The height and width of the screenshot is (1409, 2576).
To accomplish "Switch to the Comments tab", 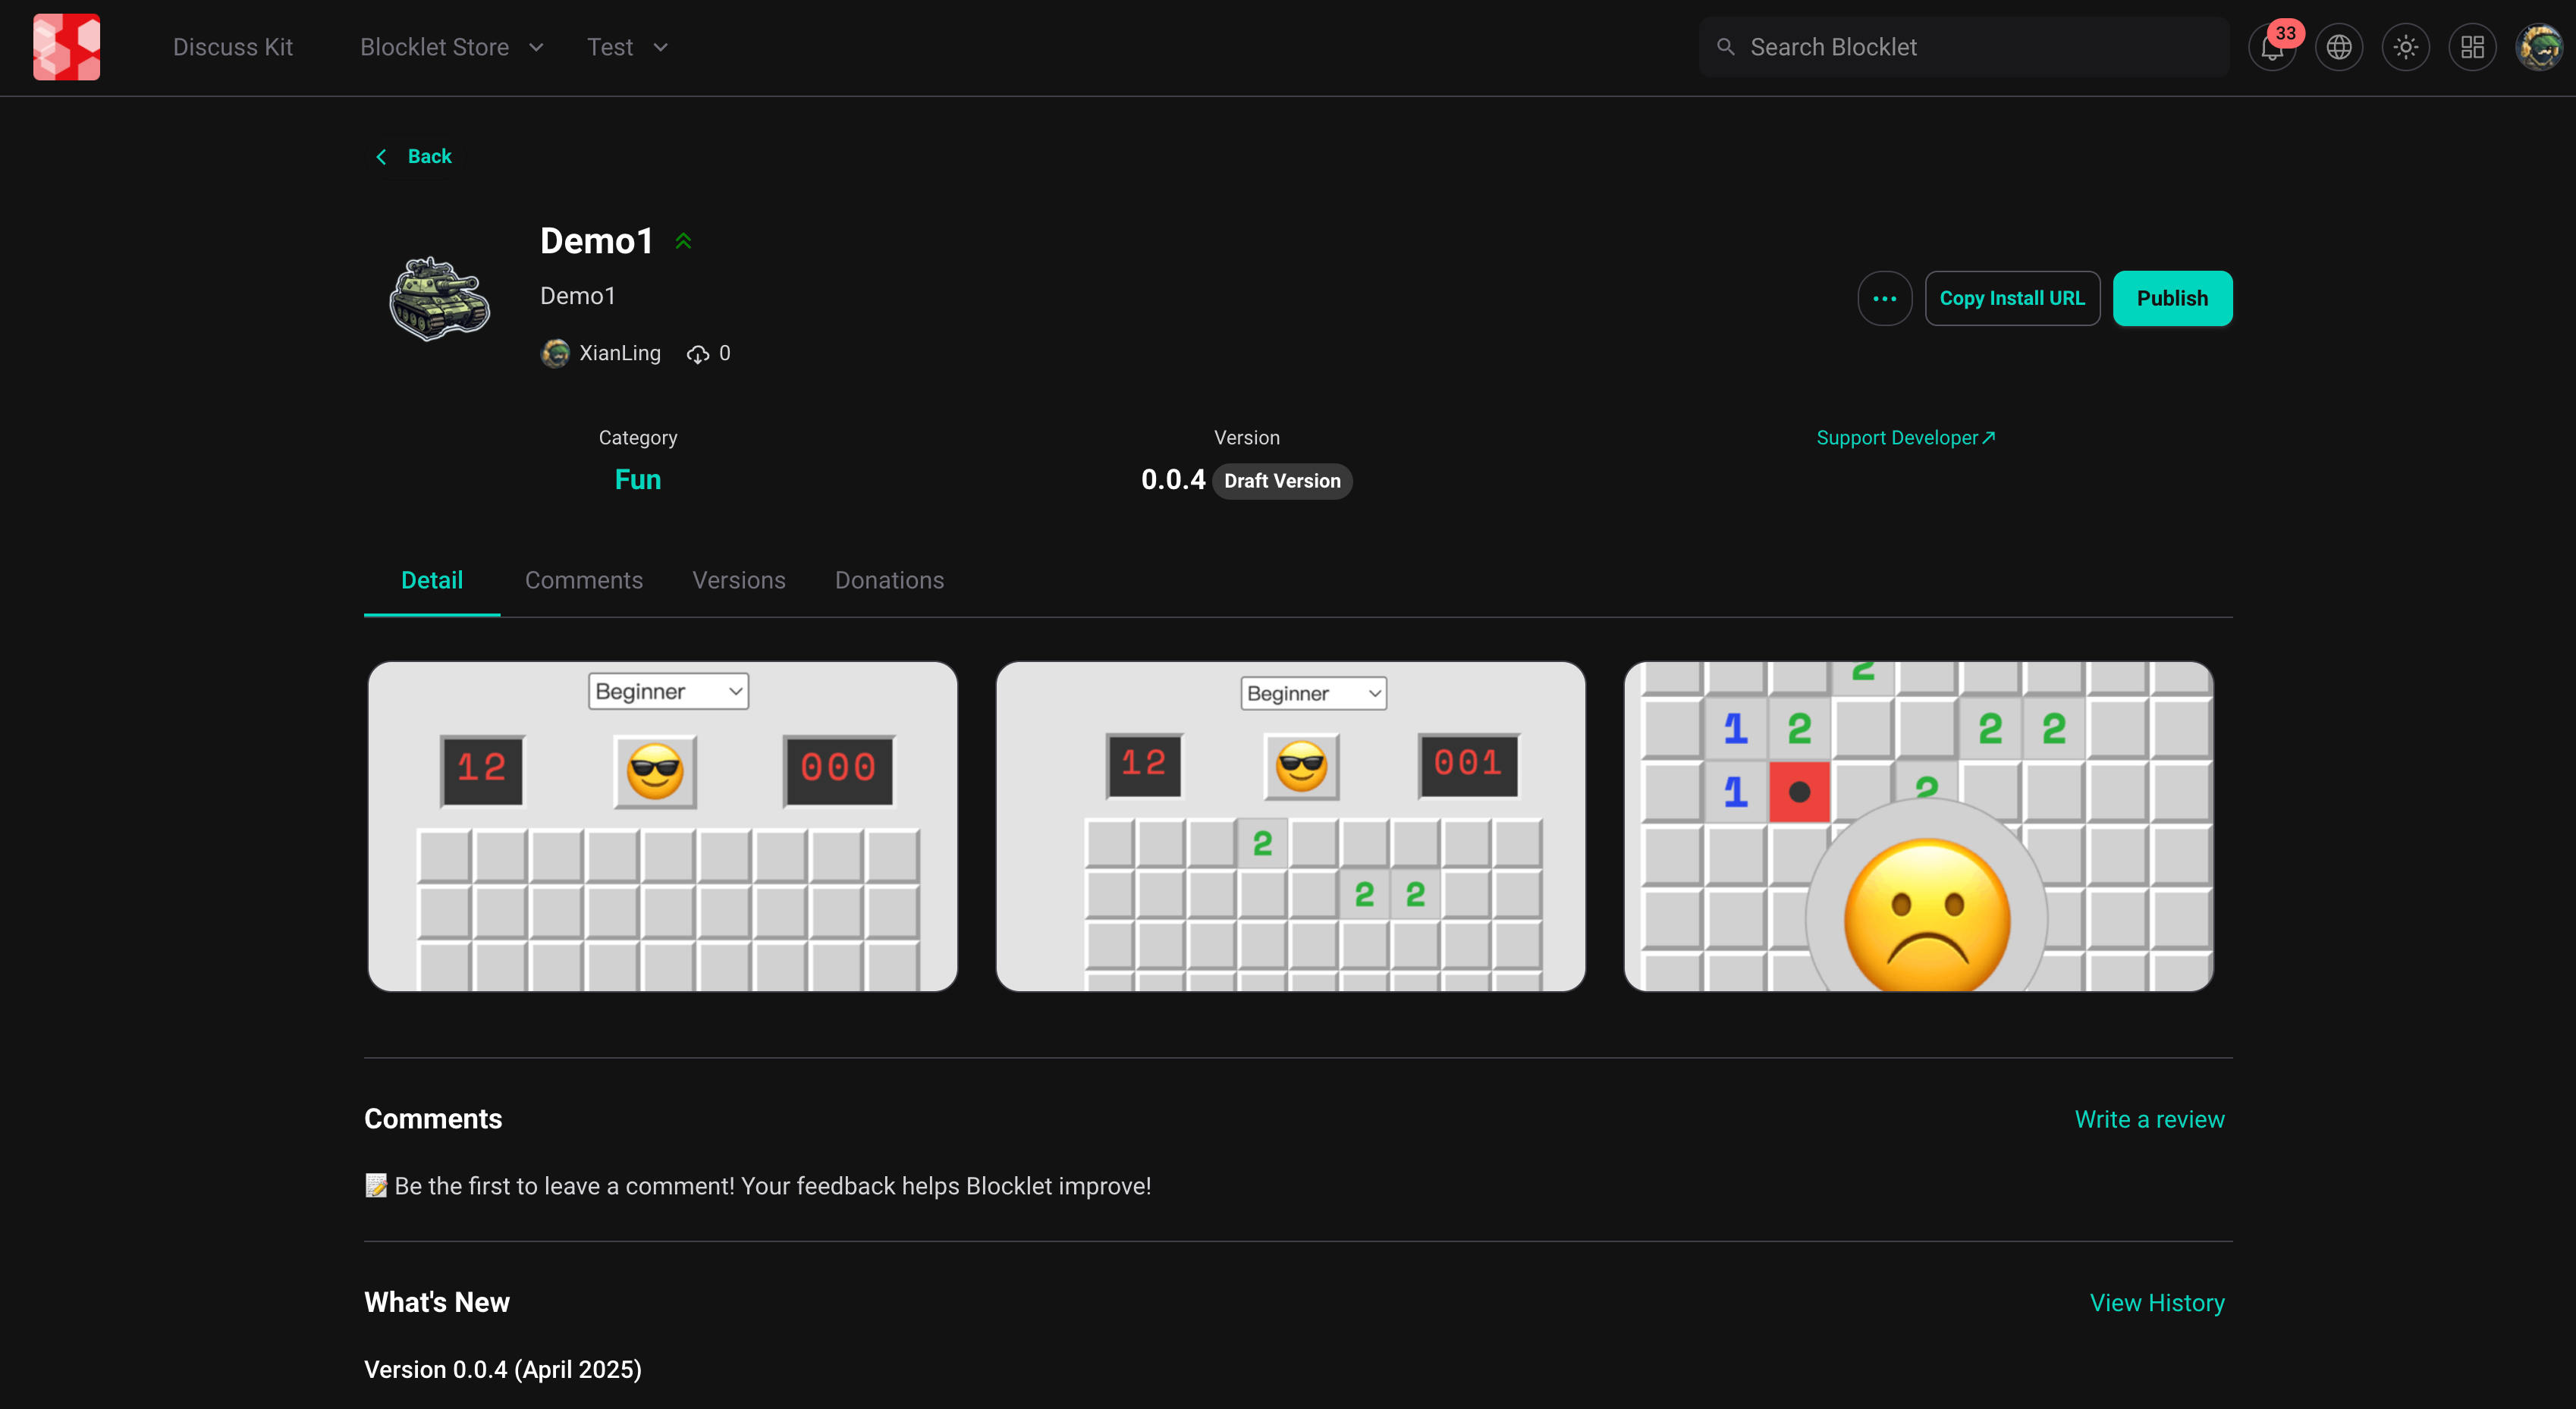I will point(584,580).
